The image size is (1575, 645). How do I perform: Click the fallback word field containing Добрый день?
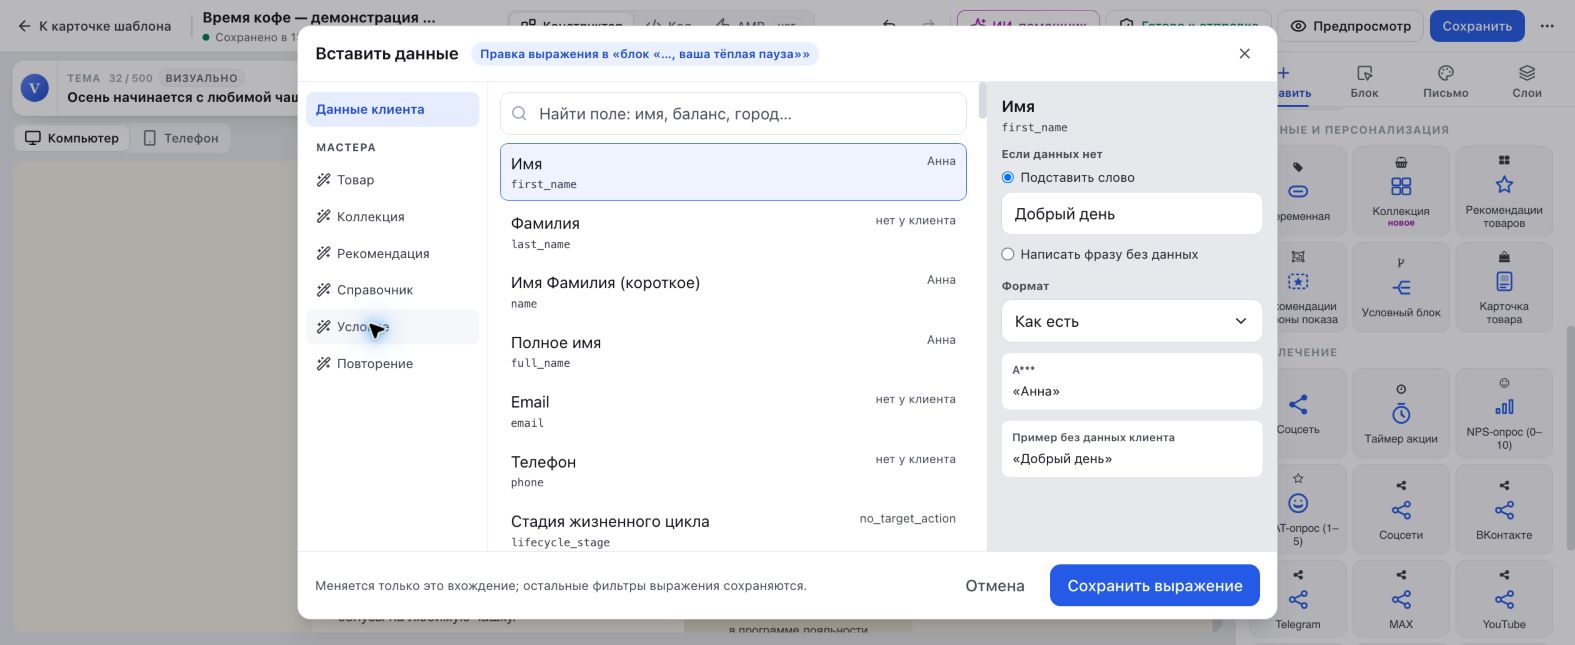(x=1131, y=214)
